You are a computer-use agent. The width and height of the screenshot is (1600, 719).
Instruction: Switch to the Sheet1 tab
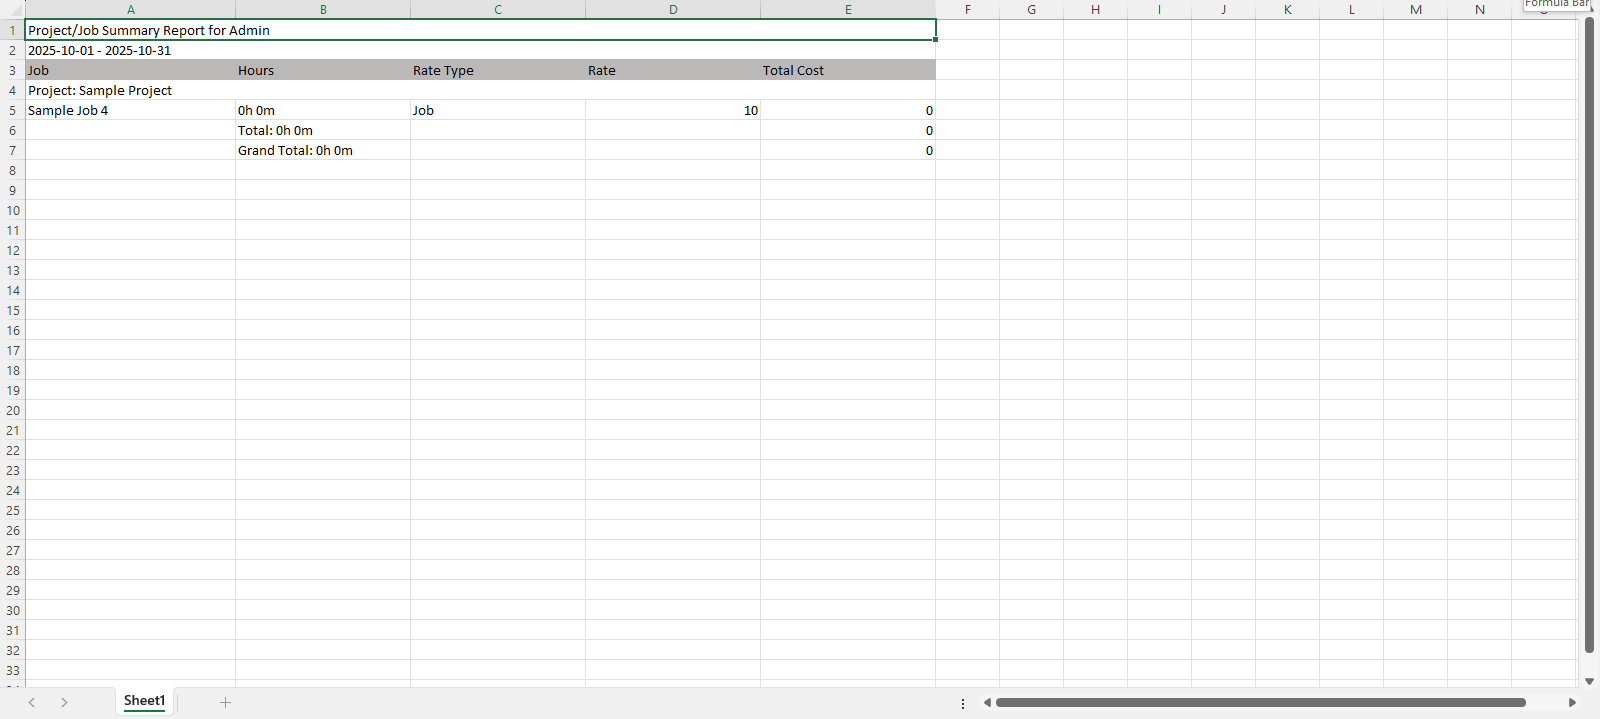144,701
